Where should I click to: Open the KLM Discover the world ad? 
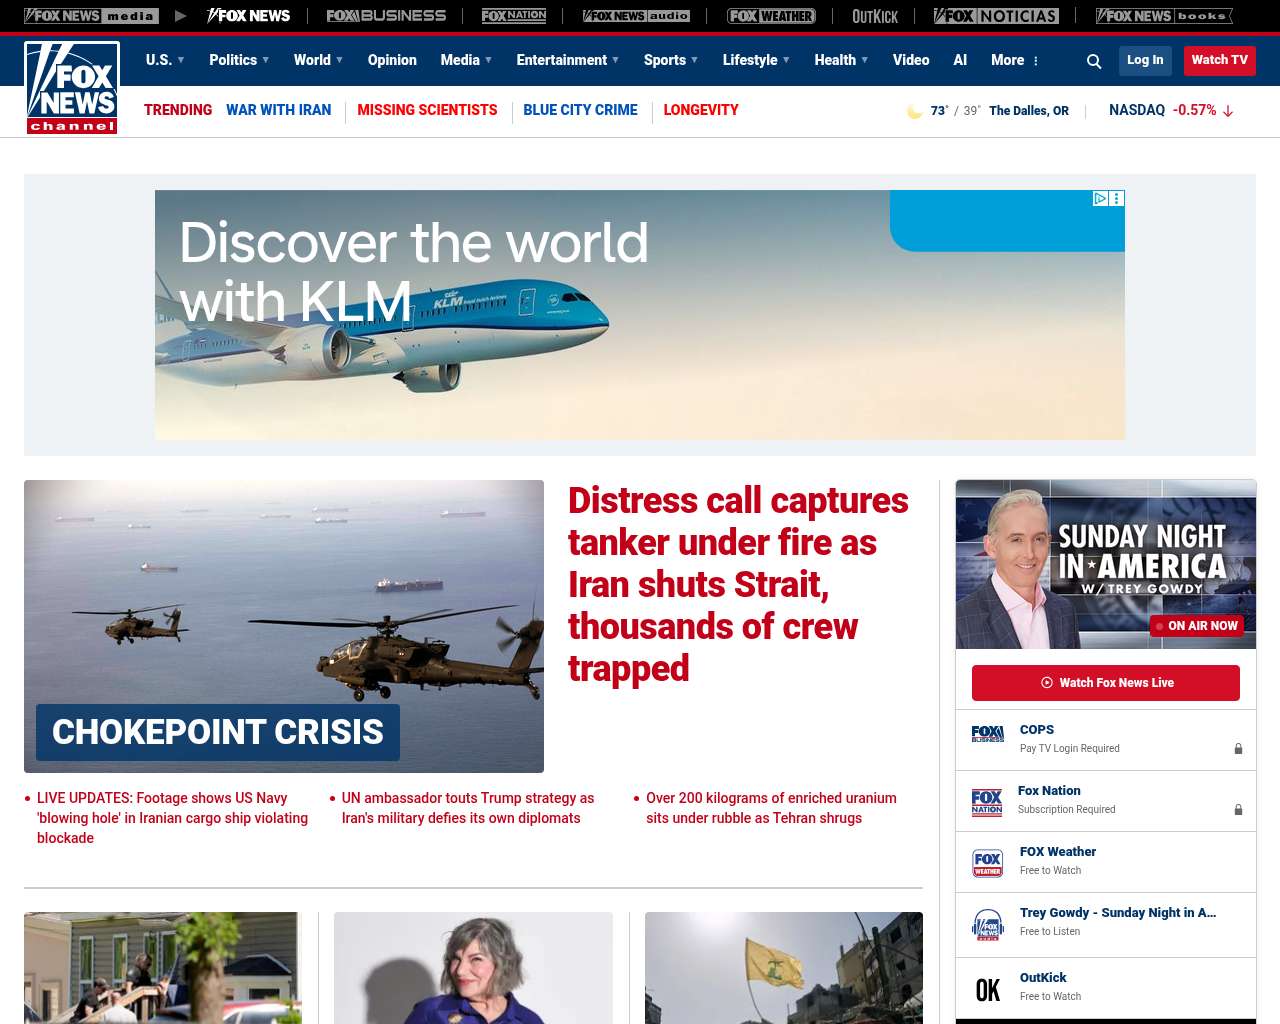point(640,315)
